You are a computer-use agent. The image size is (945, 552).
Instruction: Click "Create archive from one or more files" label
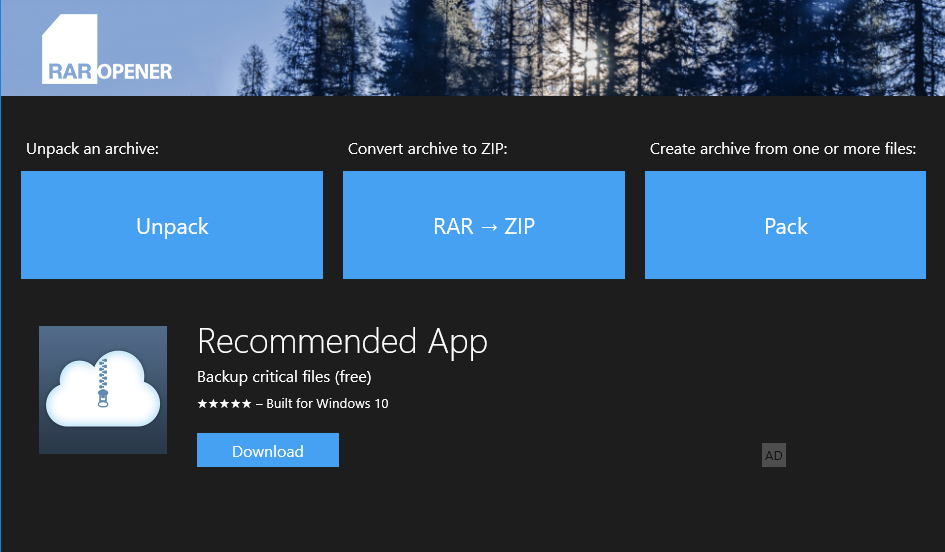(783, 149)
